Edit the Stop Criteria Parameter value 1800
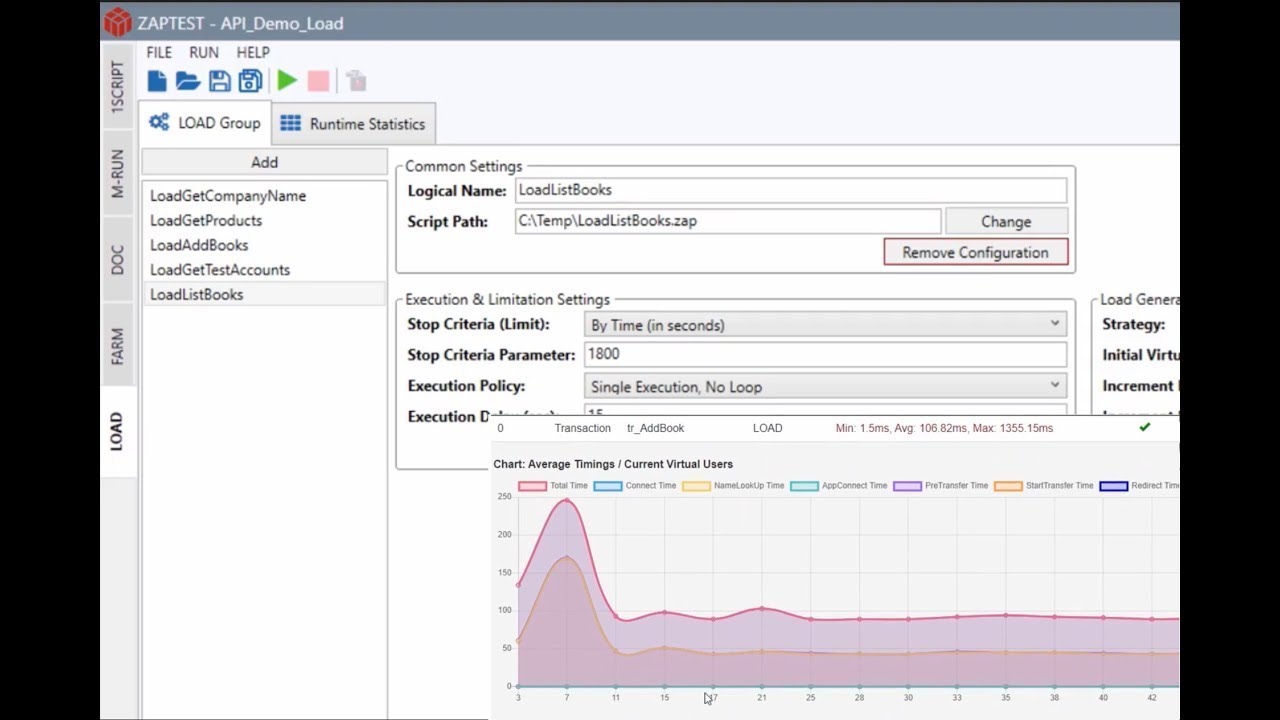1280x720 pixels. [825, 354]
